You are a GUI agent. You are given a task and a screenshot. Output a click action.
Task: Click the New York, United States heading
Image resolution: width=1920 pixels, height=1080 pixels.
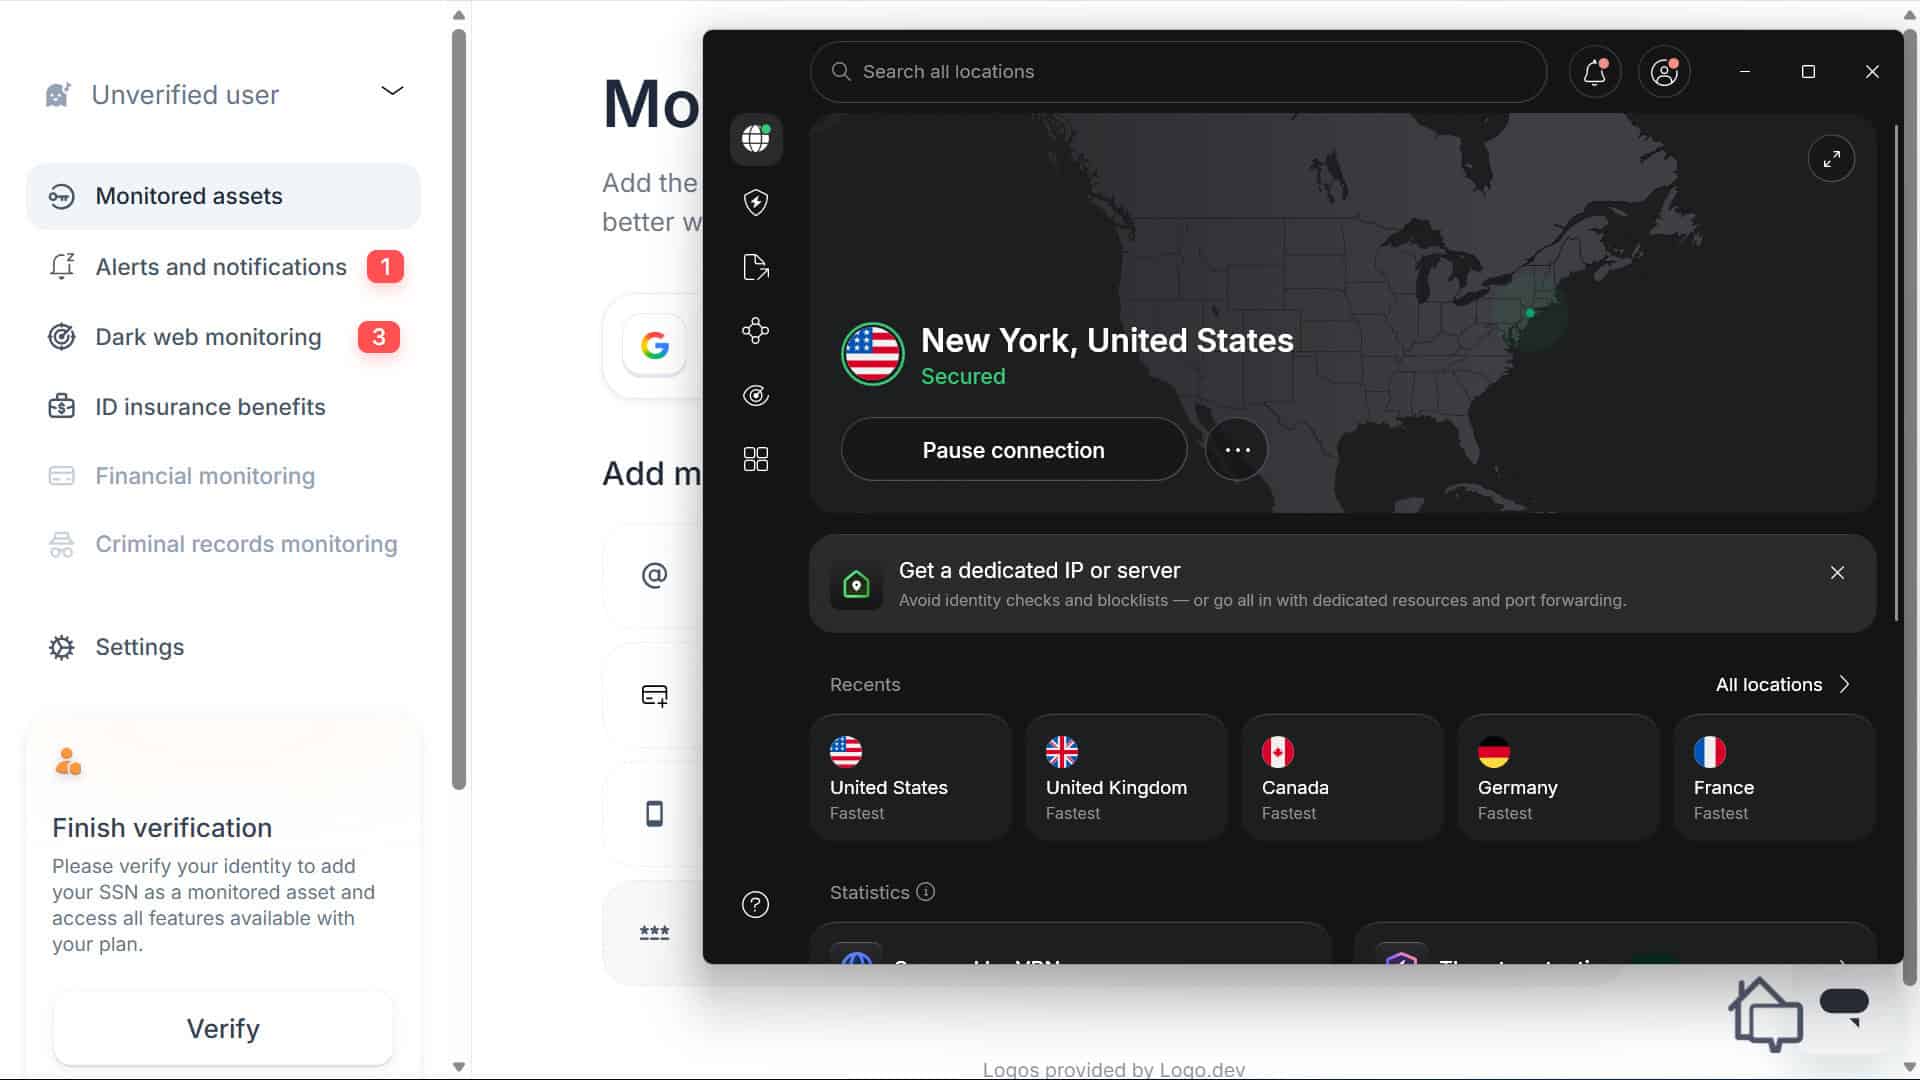tap(1107, 341)
